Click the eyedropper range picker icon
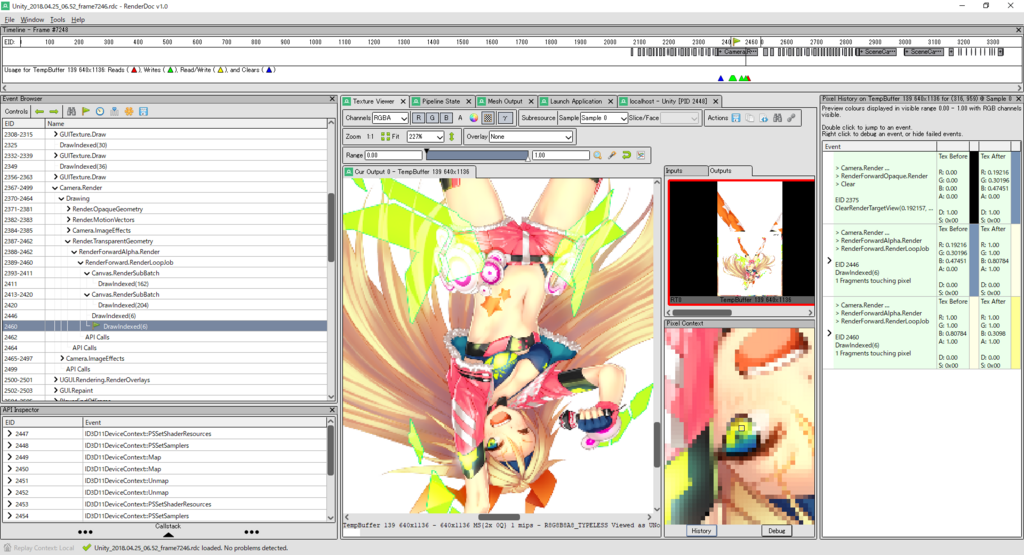1024x555 pixels. coord(612,155)
